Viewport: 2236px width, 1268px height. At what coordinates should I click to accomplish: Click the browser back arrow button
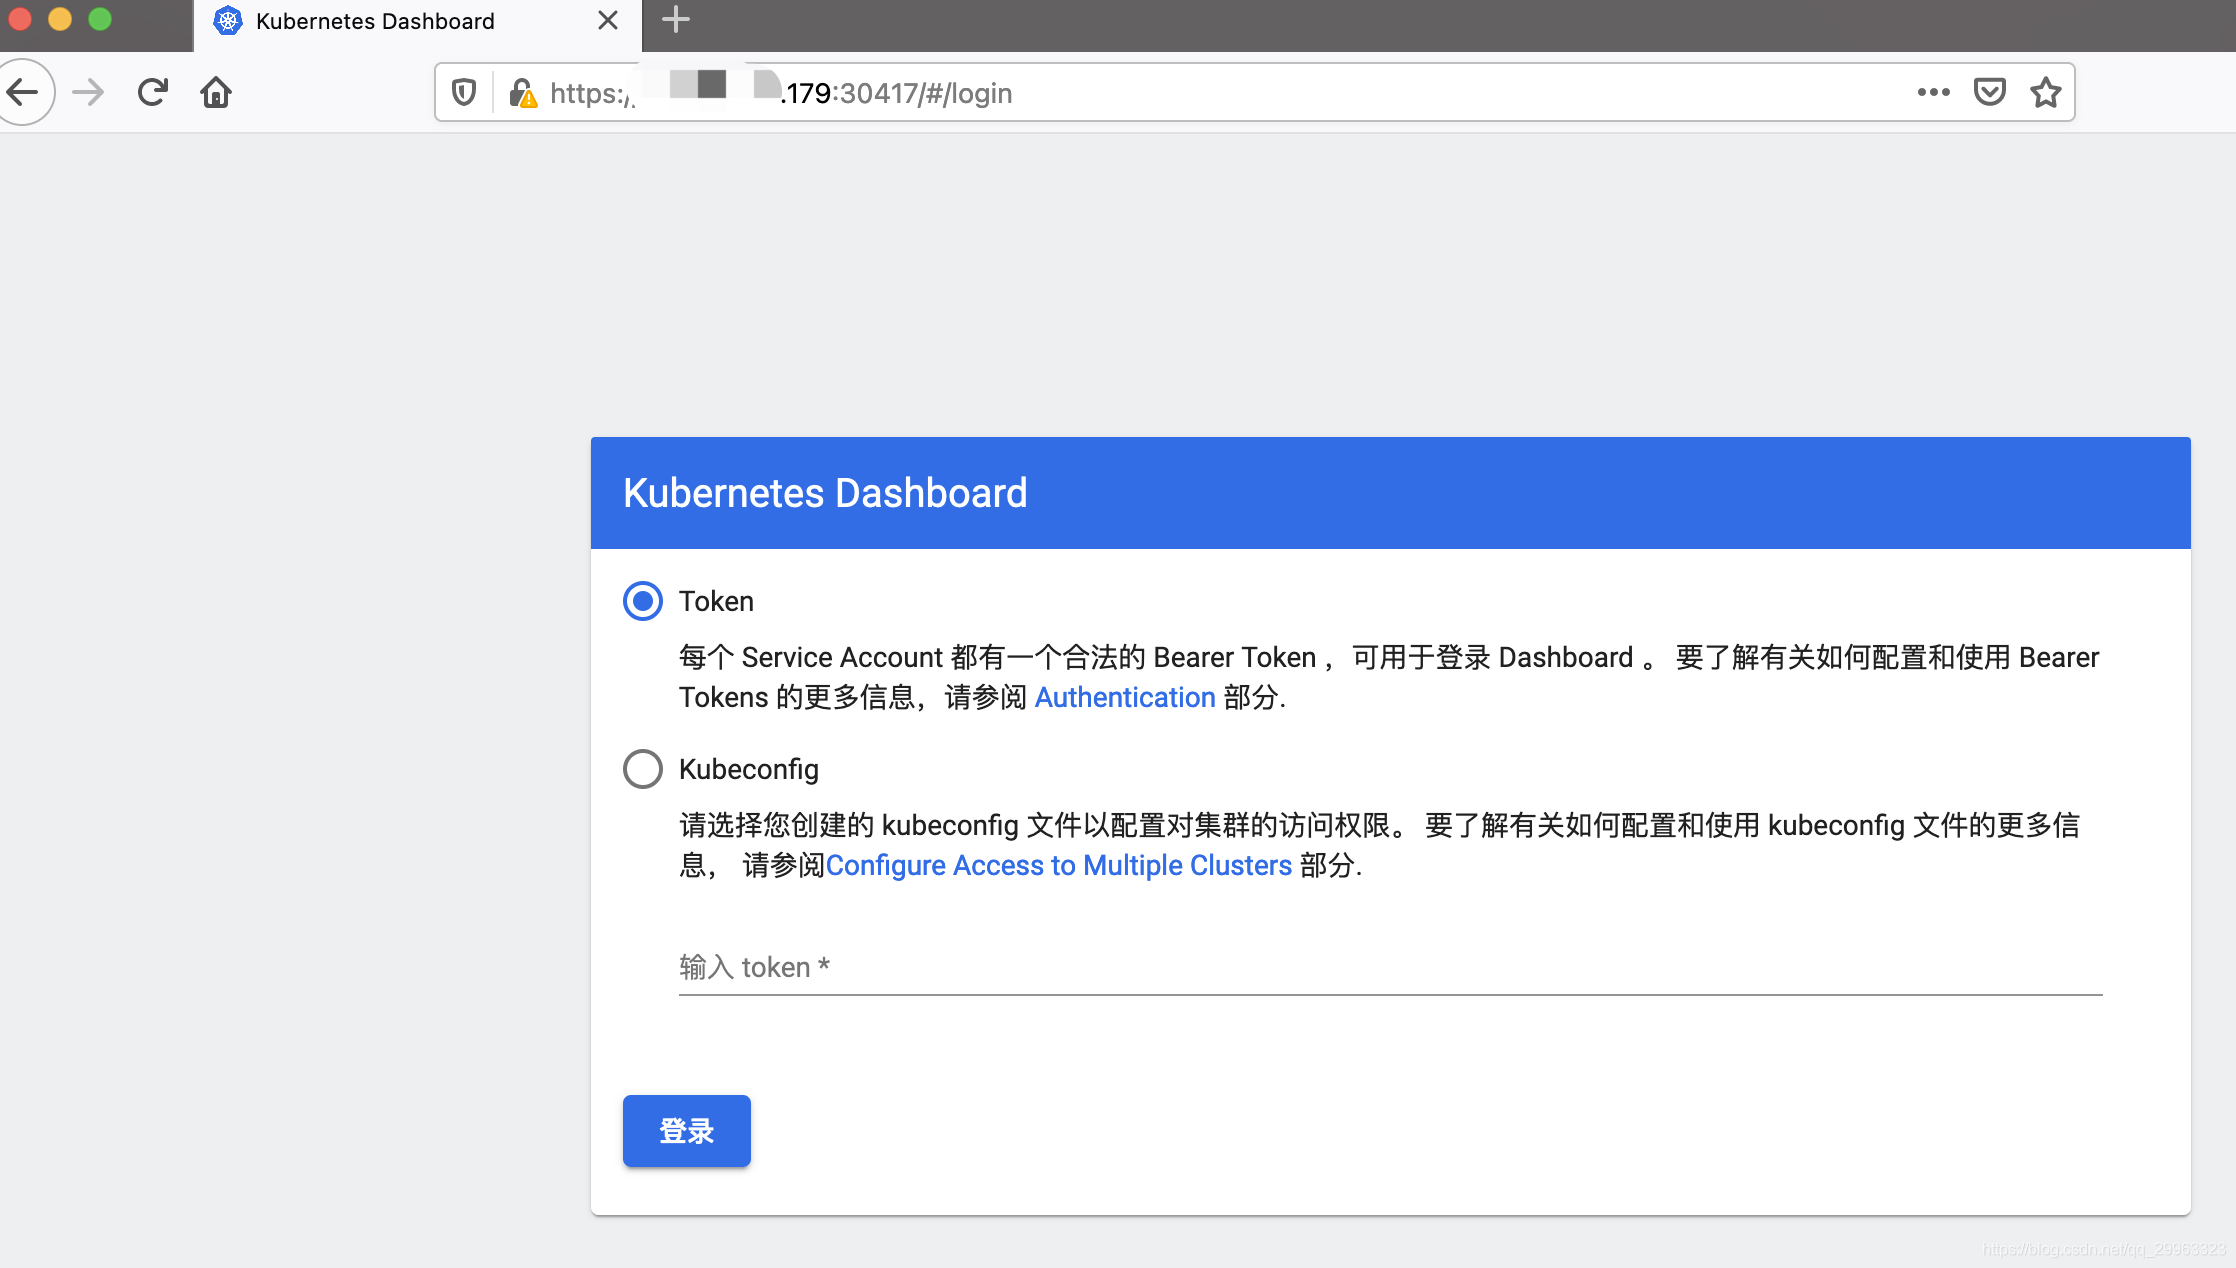[22, 93]
